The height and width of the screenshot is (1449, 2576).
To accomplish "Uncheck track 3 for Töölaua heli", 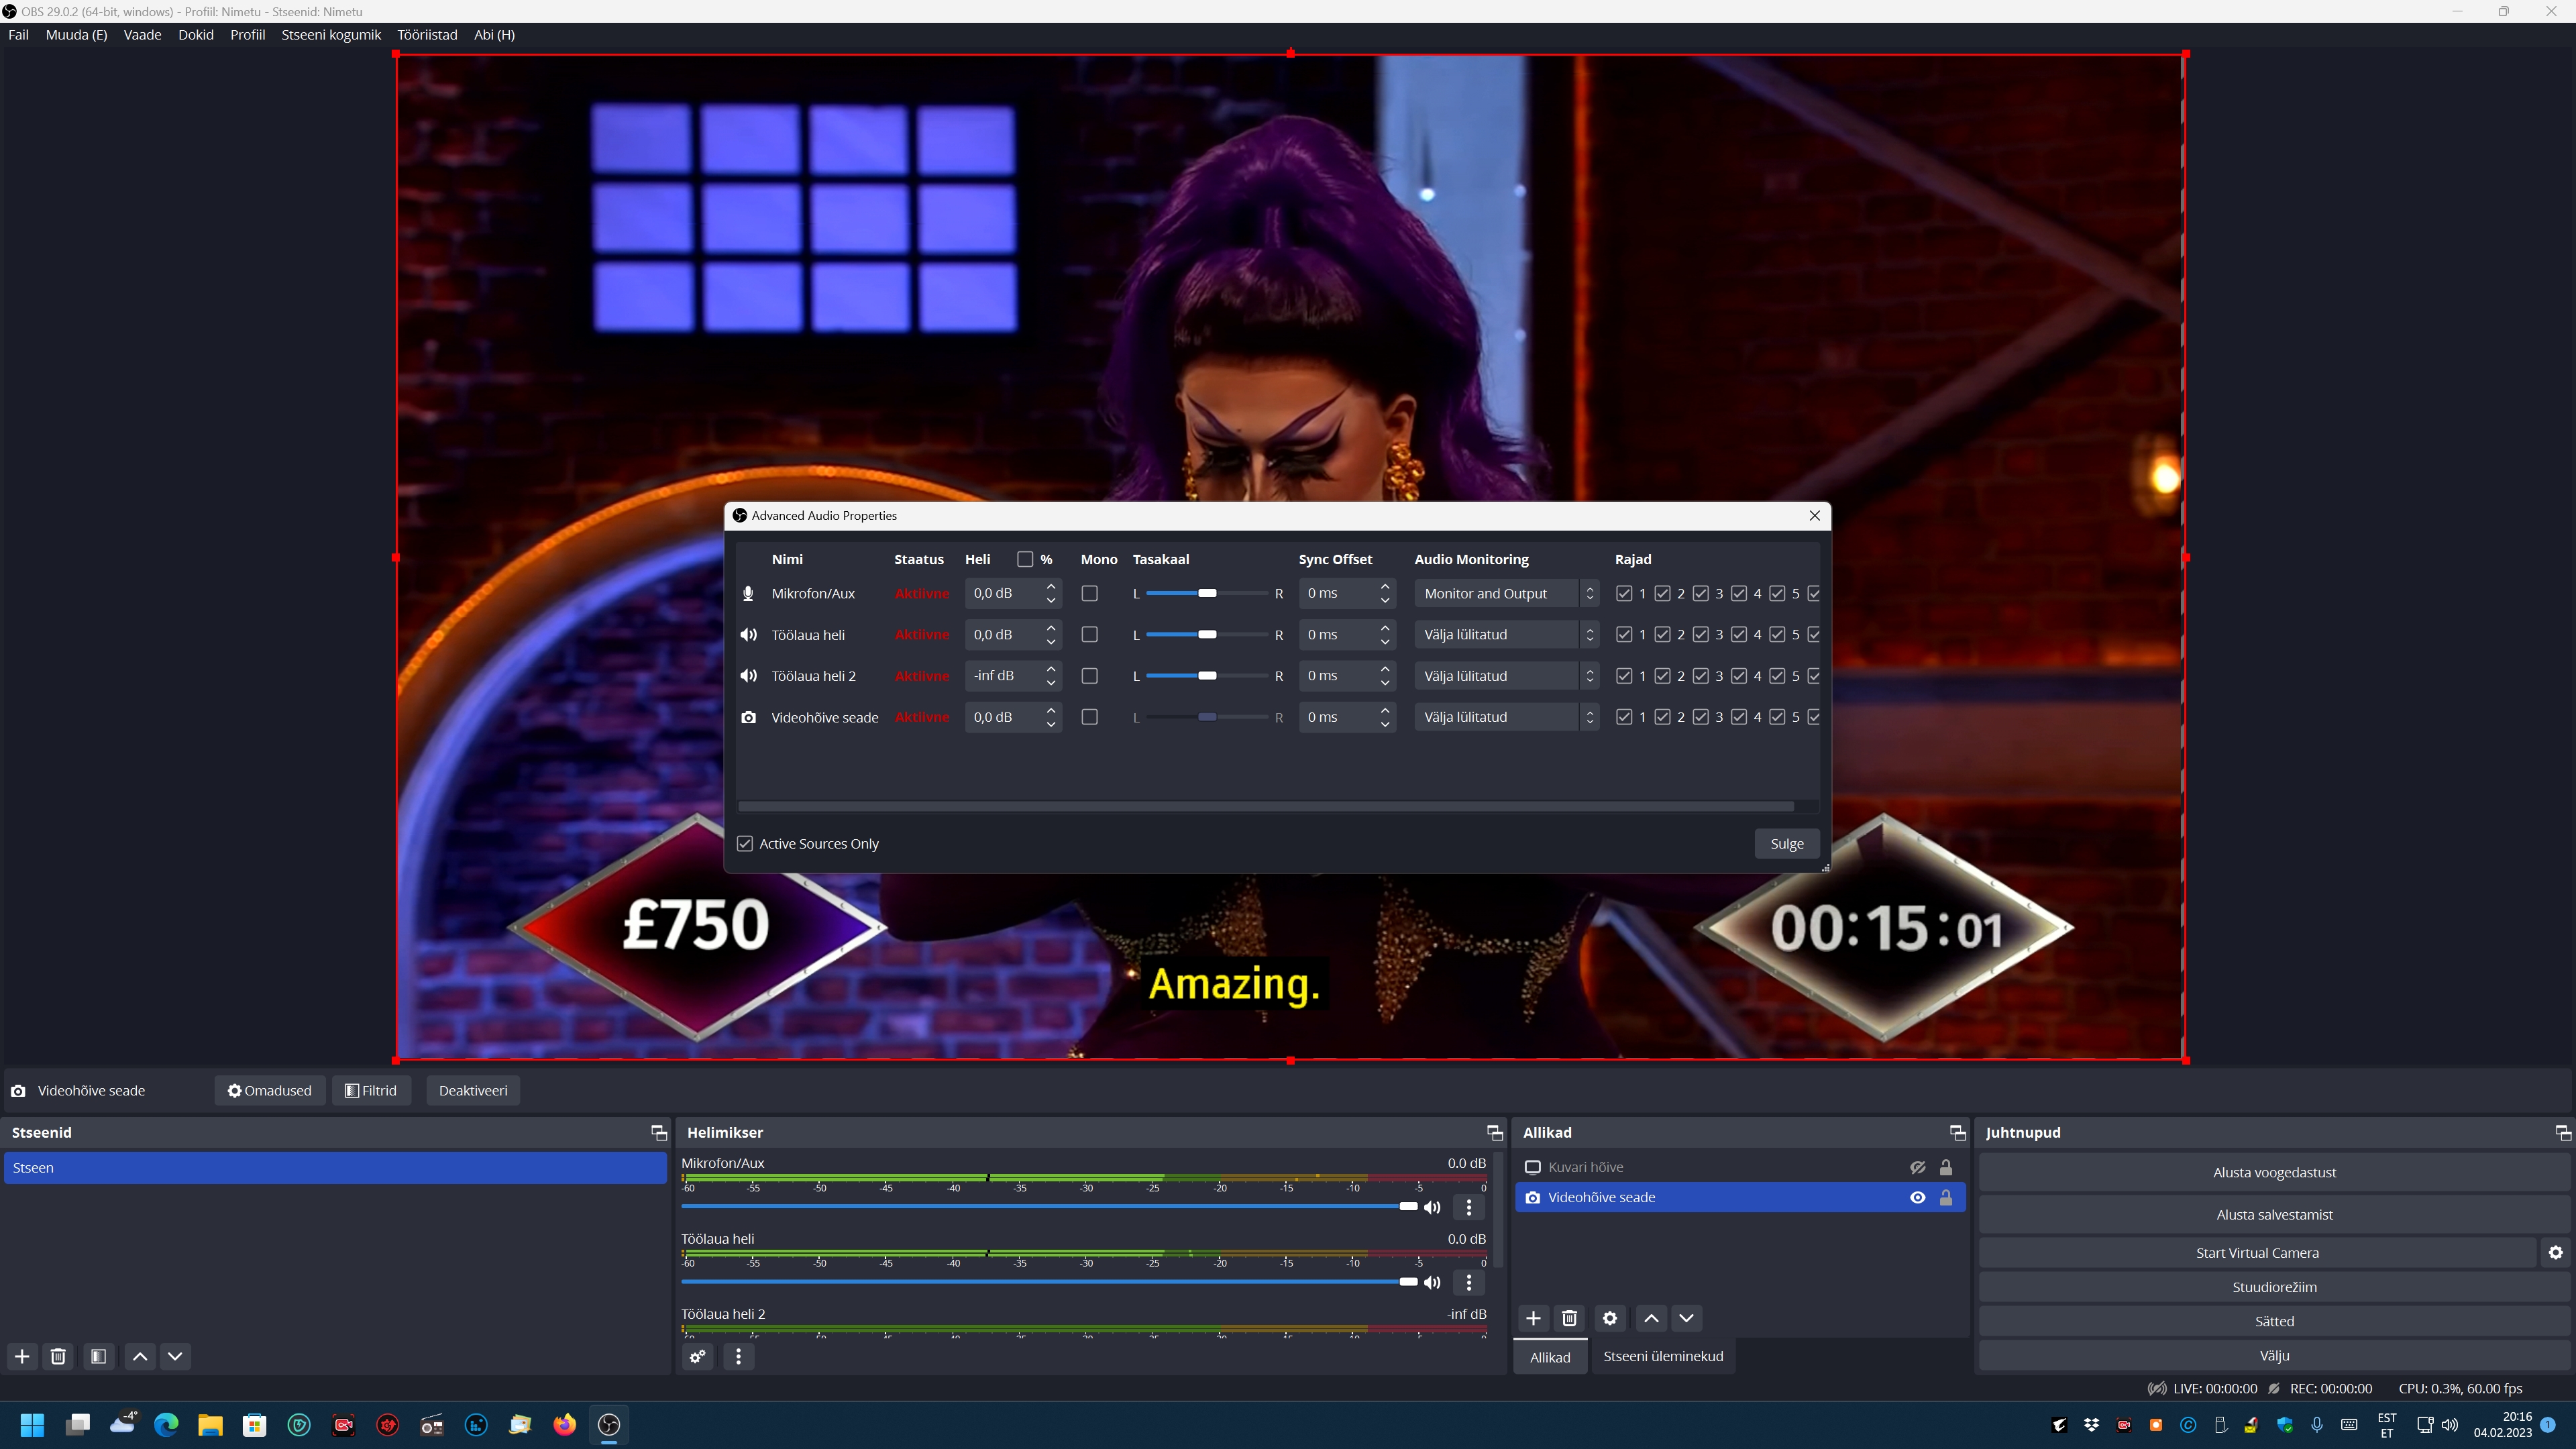I will 1701,634.
